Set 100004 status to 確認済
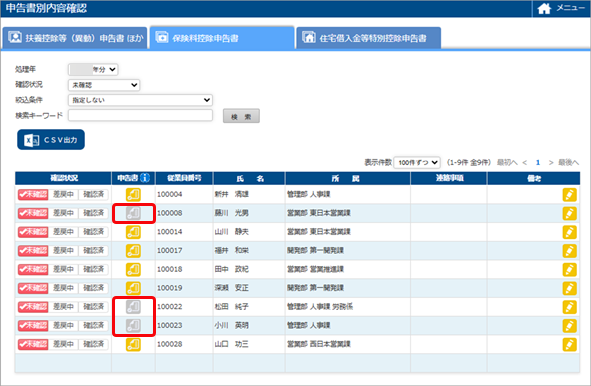Viewport: 591px width, 386px height. point(93,195)
